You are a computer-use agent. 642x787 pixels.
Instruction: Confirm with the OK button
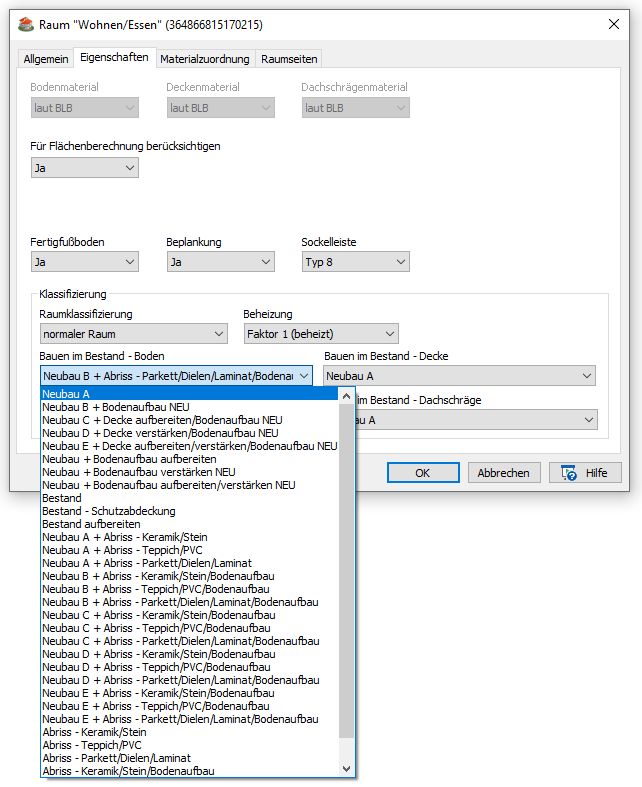(x=423, y=473)
